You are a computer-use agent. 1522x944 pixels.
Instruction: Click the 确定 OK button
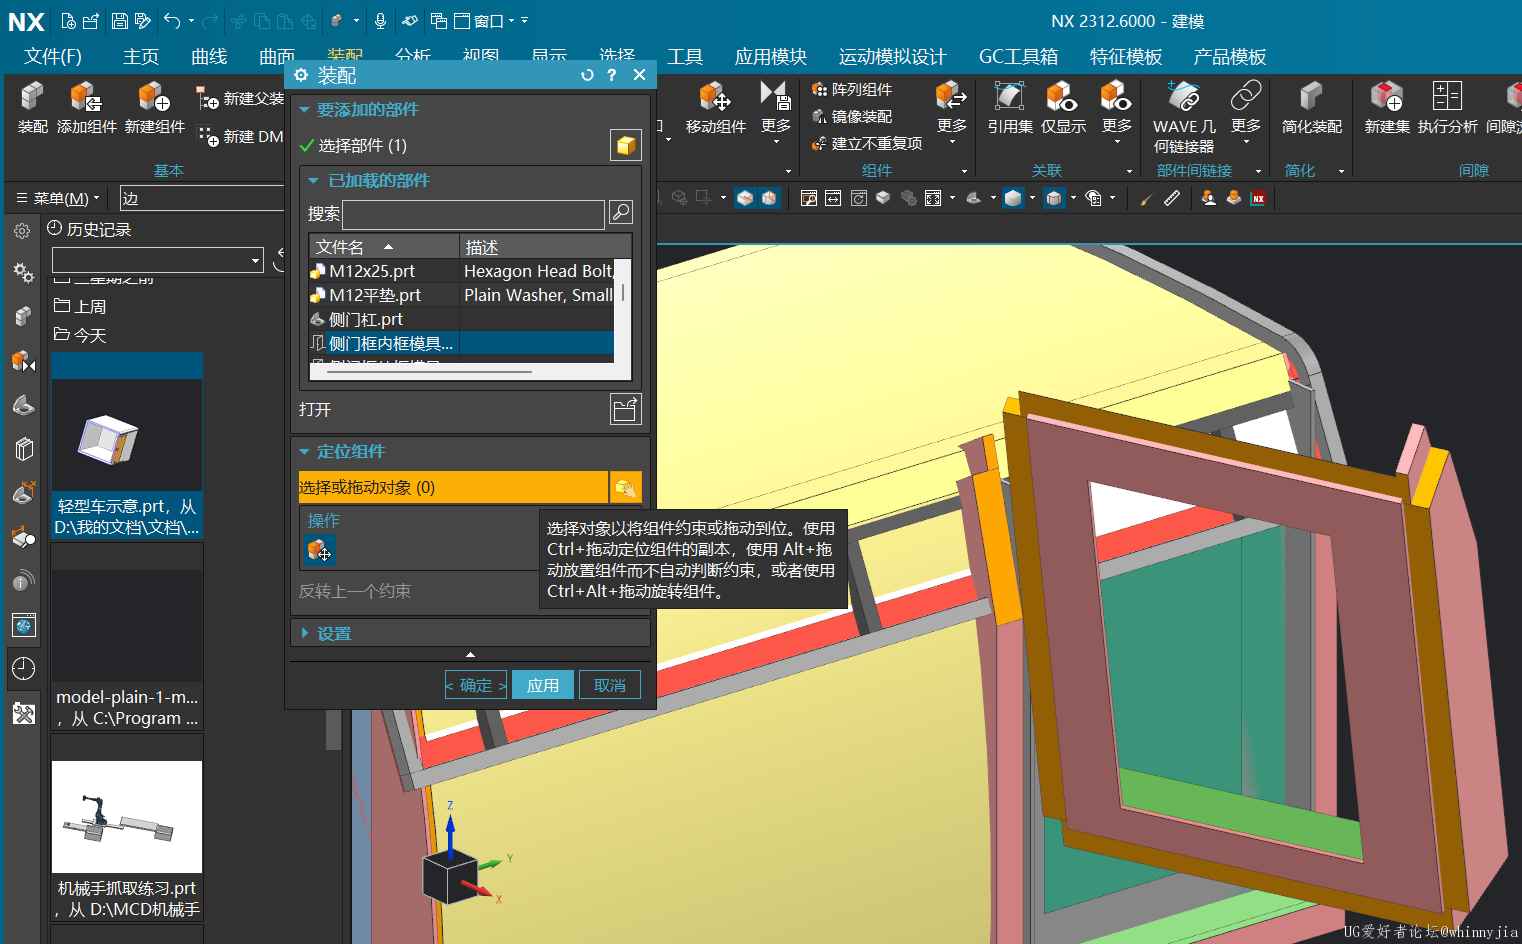click(476, 685)
